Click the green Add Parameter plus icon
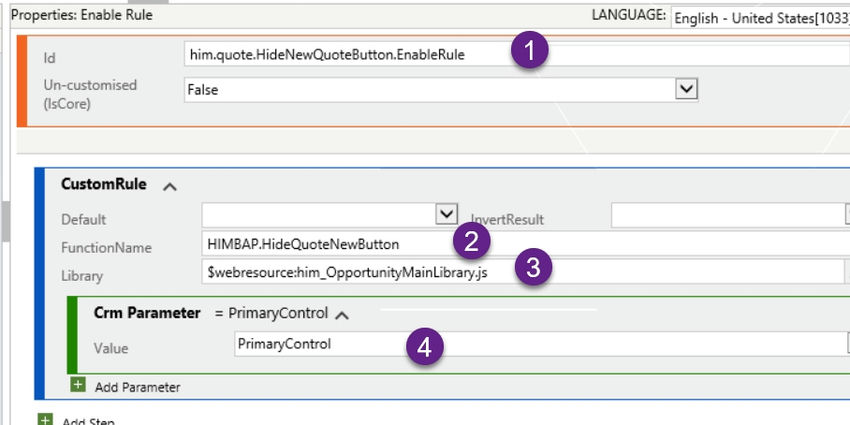This screenshot has height=425, width=850. click(x=78, y=385)
